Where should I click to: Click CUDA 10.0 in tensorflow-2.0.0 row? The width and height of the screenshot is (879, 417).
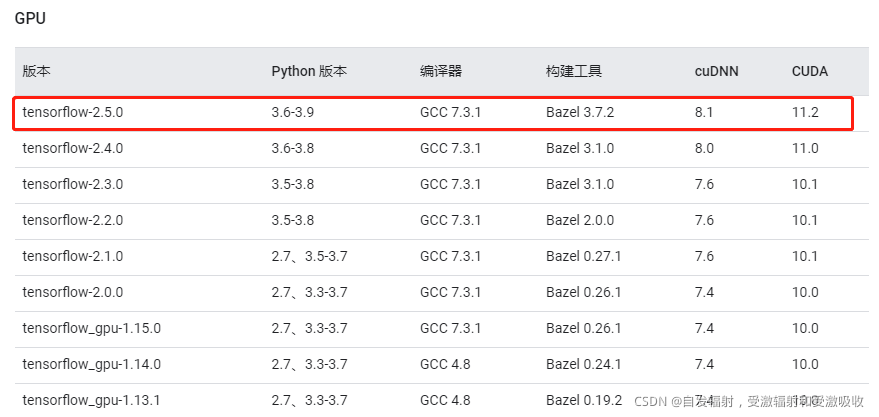pos(805,292)
